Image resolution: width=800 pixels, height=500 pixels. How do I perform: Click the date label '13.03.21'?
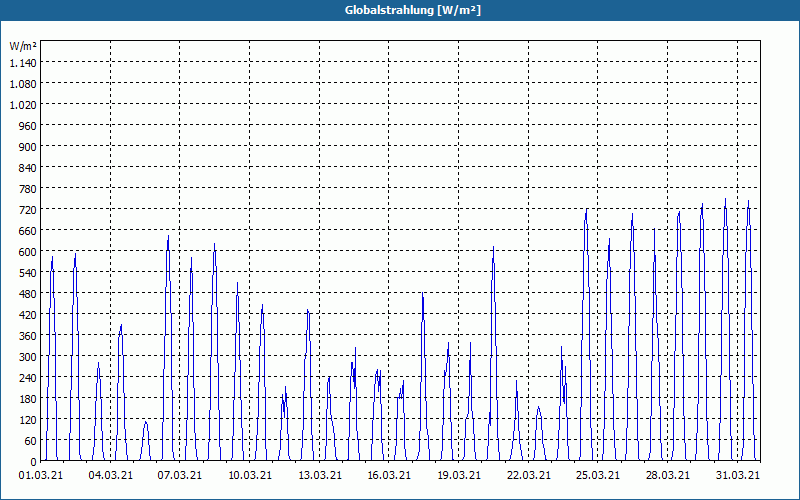click(319, 475)
